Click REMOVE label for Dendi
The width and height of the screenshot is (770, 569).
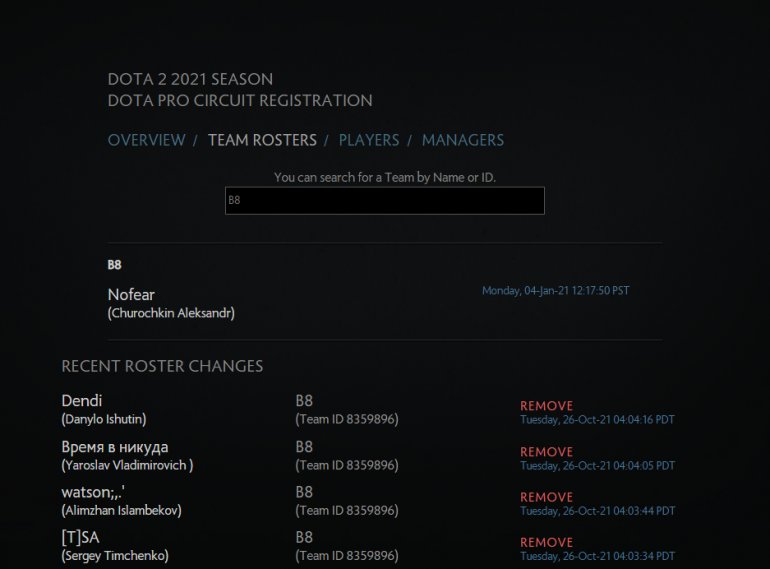point(546,406)
